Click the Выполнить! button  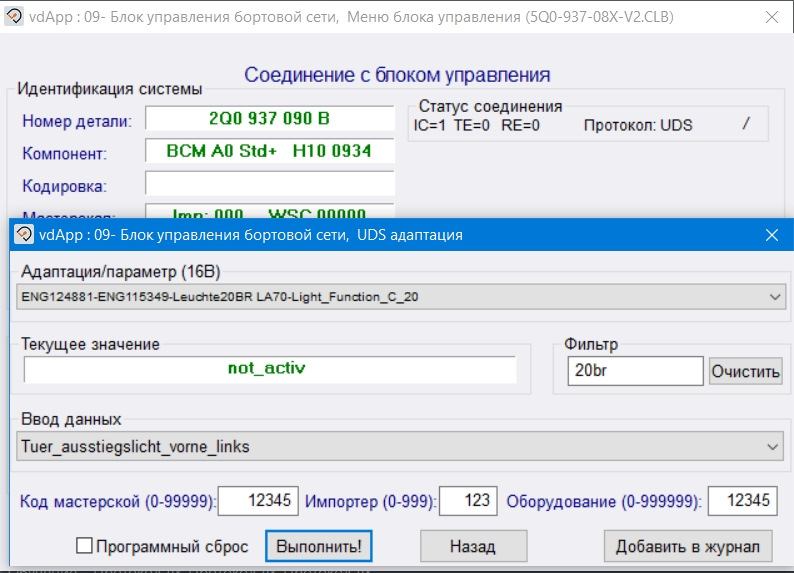coord(319,546)
